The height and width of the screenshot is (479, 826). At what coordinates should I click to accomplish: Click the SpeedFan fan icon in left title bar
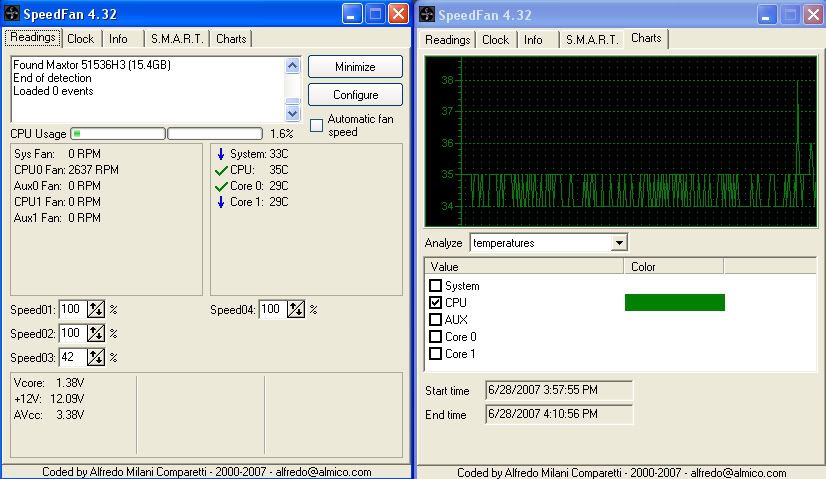coord(13,14)
